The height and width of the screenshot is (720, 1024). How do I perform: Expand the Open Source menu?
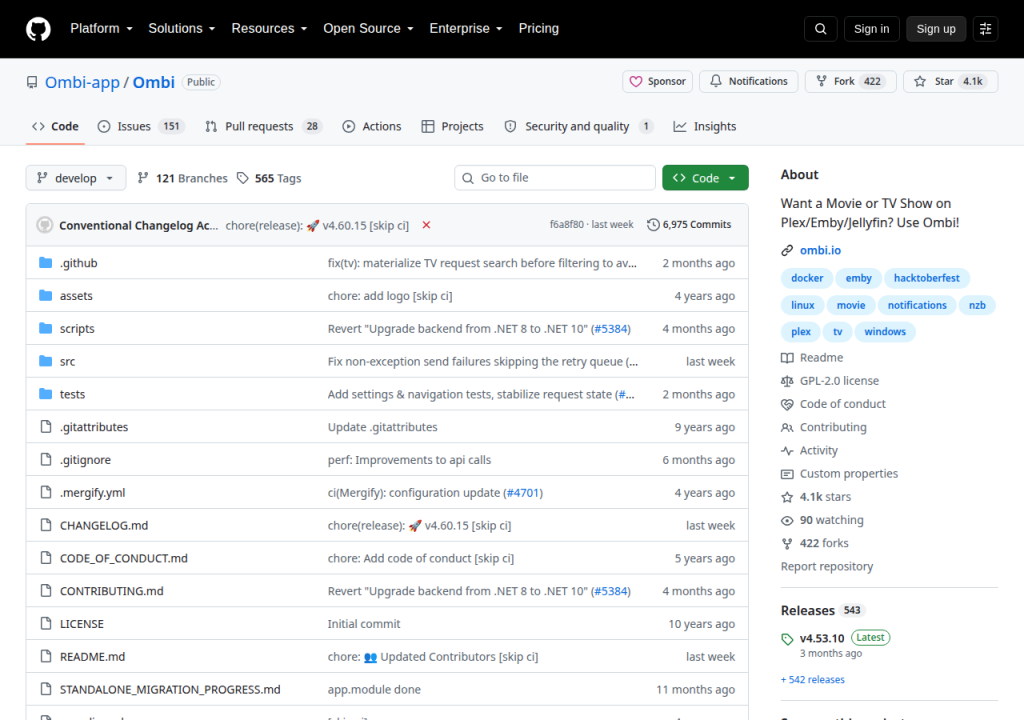(x=368, y=29)
